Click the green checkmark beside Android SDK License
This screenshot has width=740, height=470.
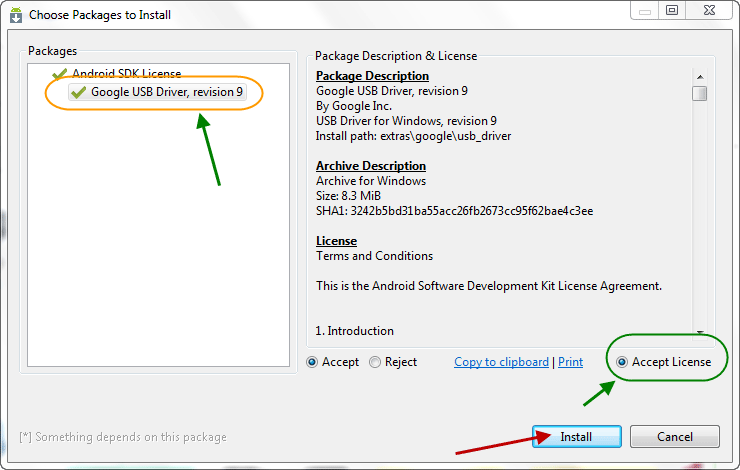59,74
